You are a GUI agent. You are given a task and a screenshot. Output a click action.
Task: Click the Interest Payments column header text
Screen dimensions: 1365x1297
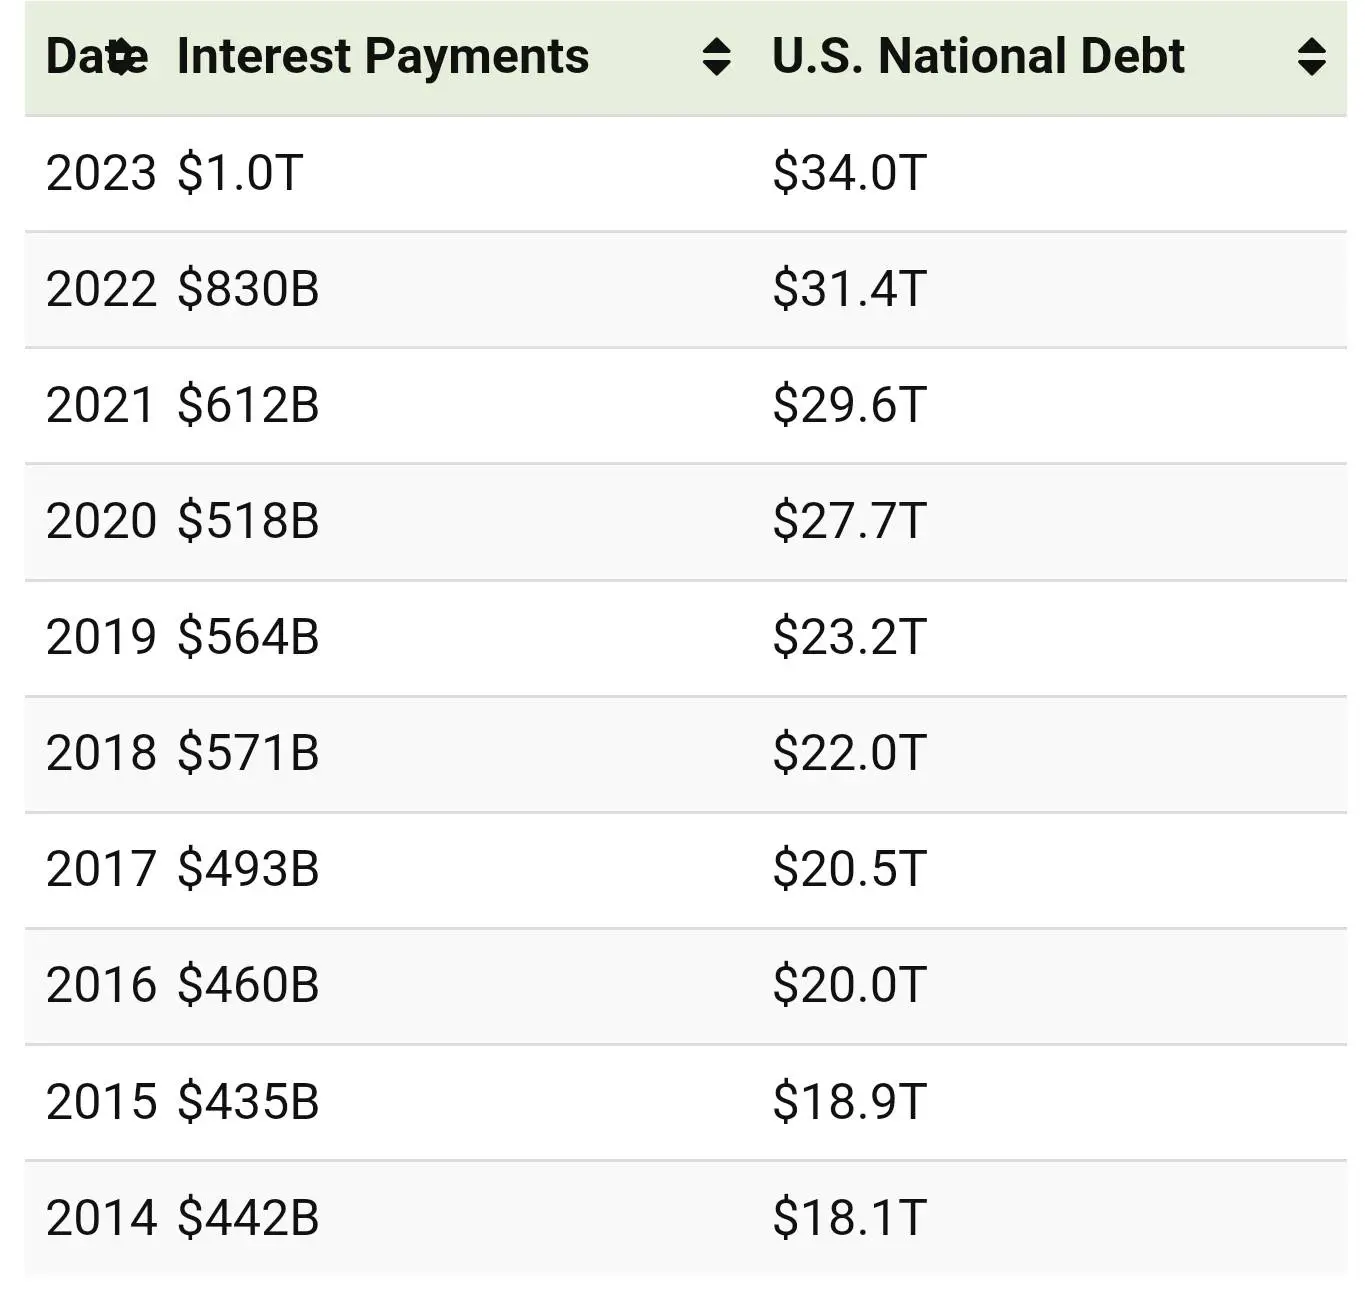[x=383, y=57]
